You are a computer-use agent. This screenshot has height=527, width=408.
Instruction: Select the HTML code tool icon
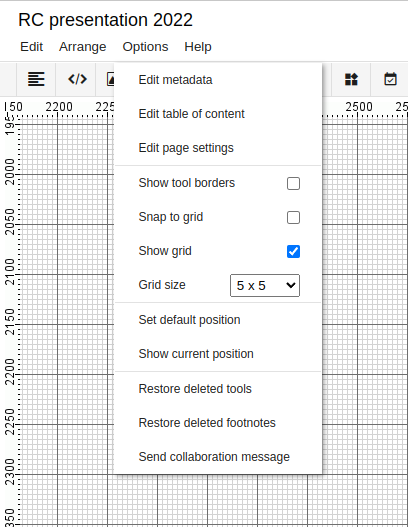77,79
